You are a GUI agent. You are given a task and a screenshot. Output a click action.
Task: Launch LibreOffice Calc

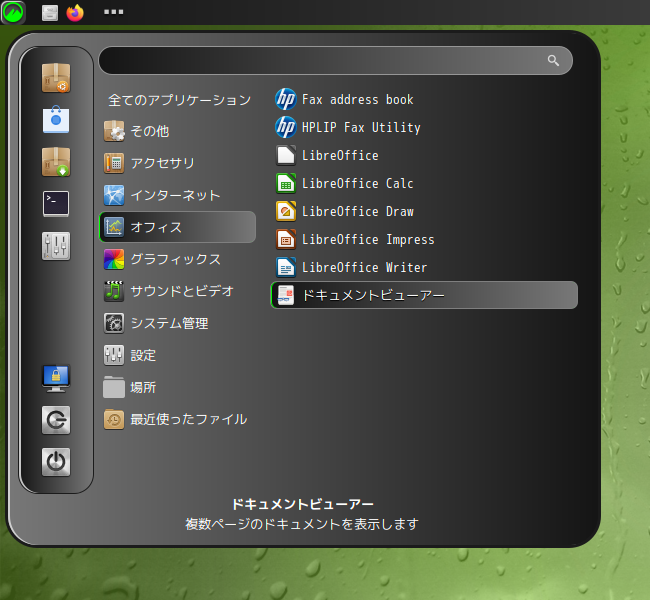pyautogui.click(x=424, y=183)
